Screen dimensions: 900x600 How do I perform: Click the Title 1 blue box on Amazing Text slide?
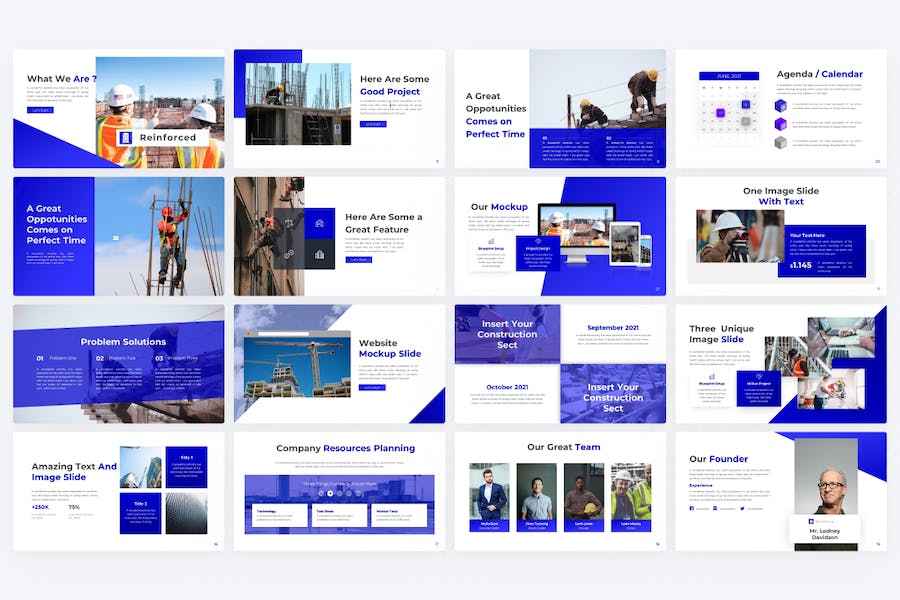tap(187, 467)
